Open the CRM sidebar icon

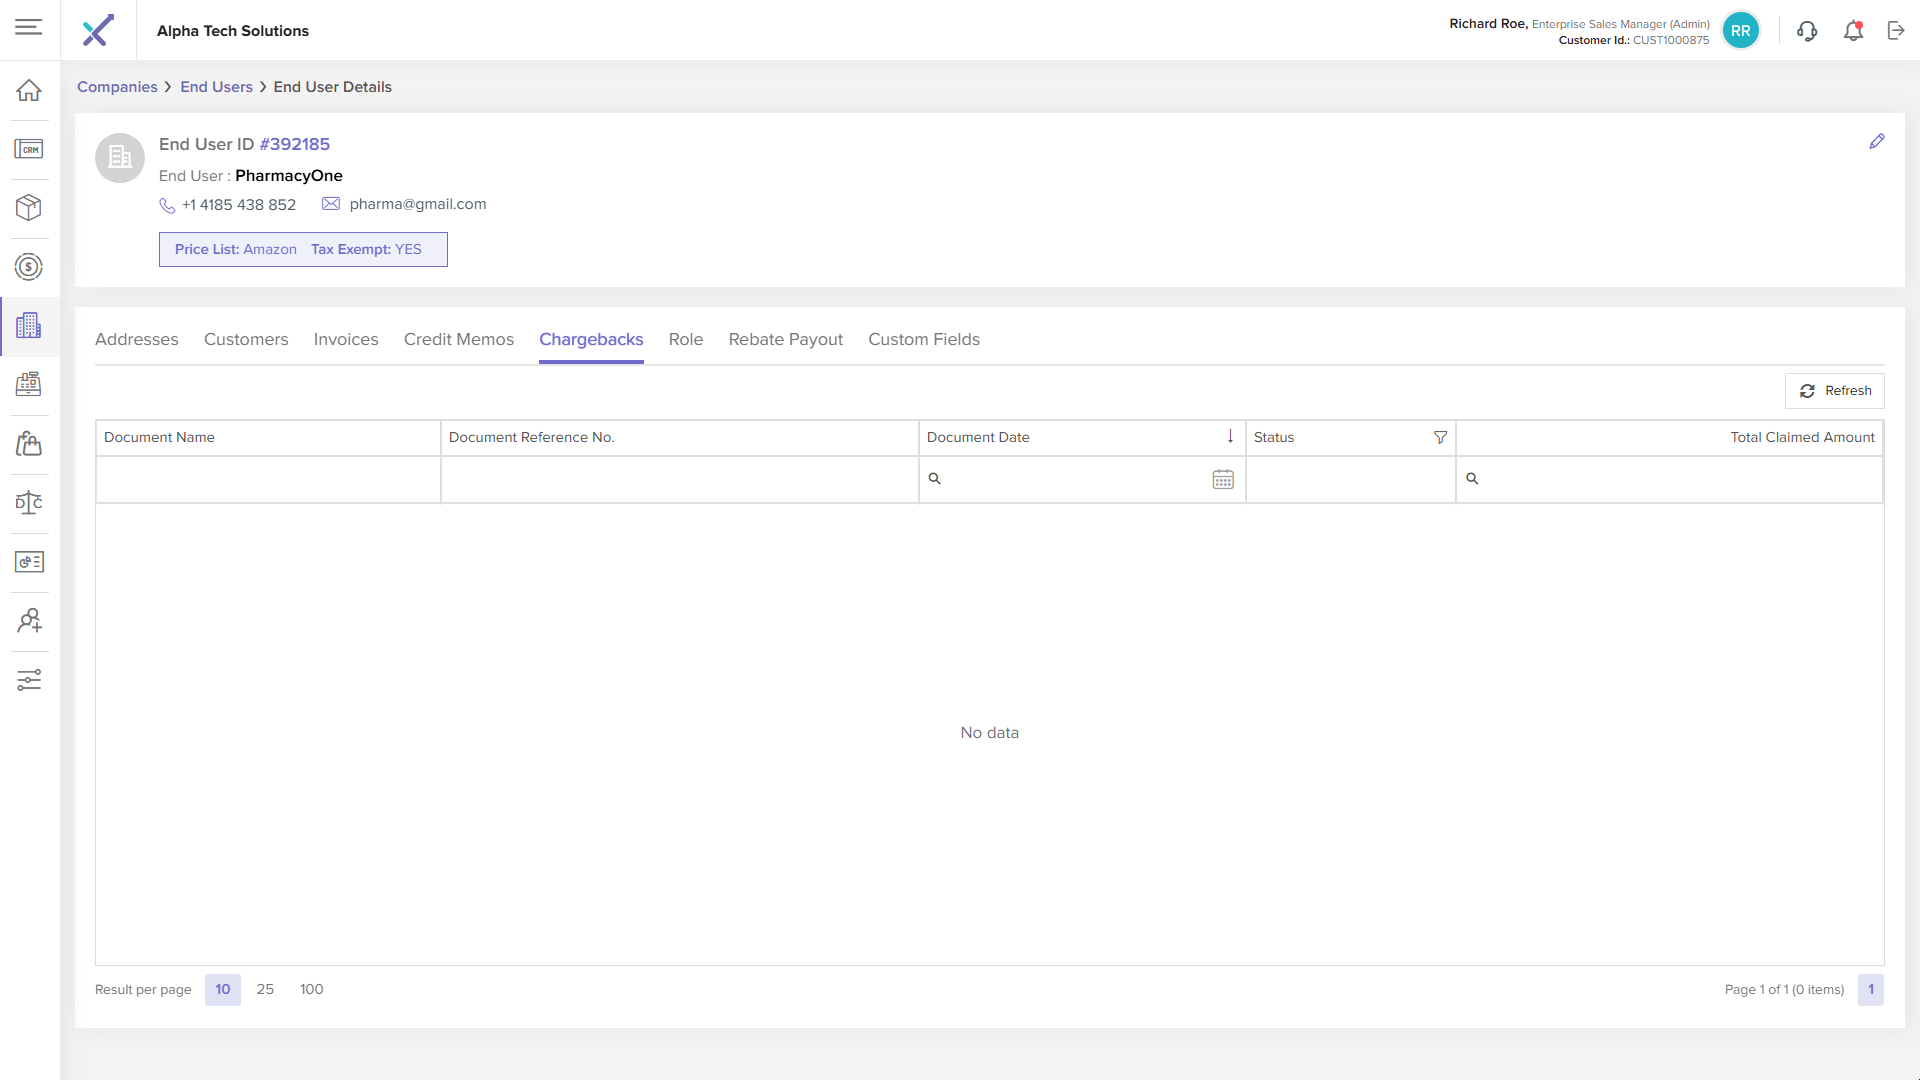click(x=29, y=149)
